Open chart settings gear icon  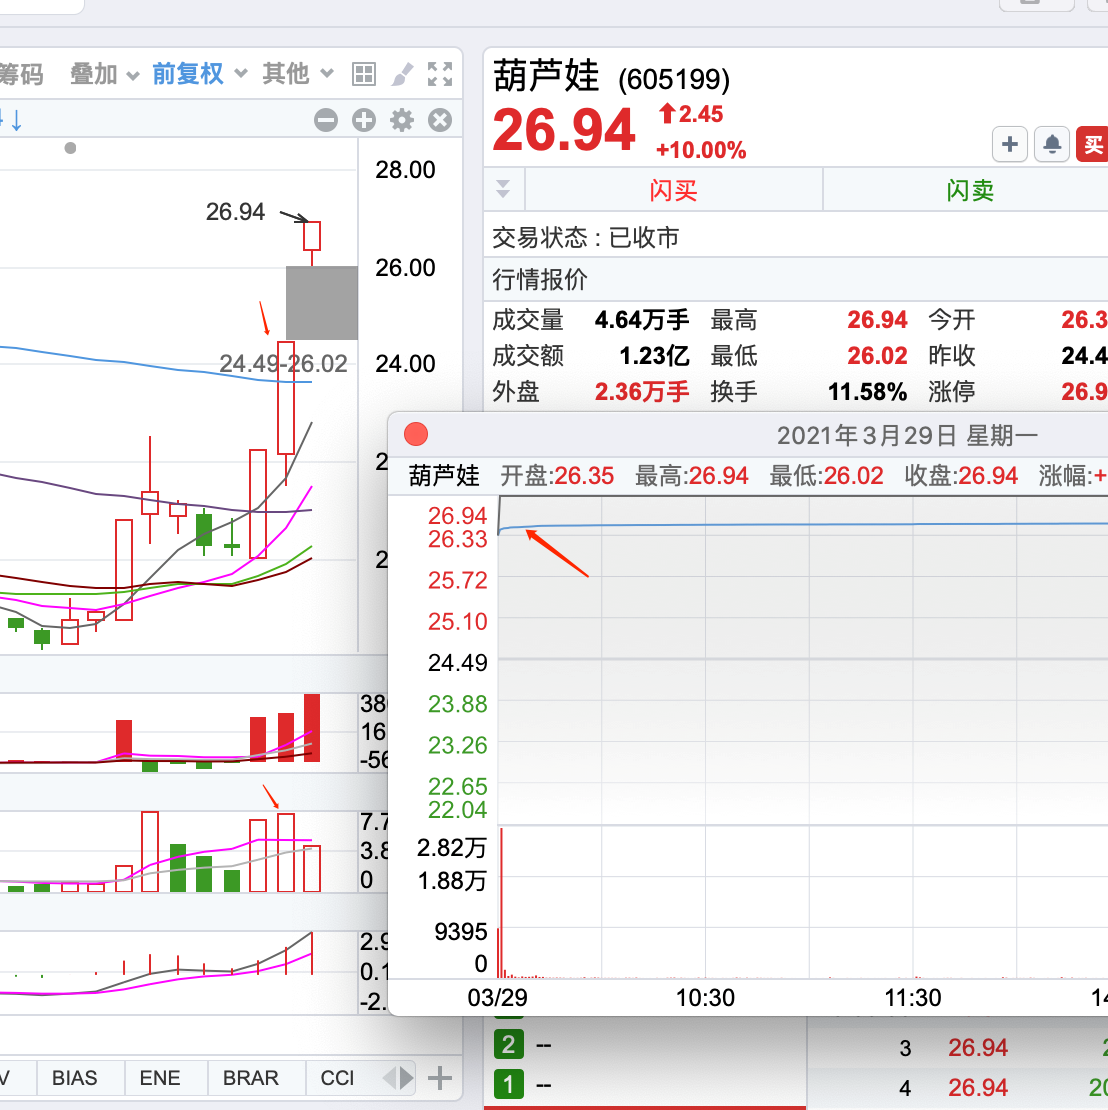click(402, 120)
